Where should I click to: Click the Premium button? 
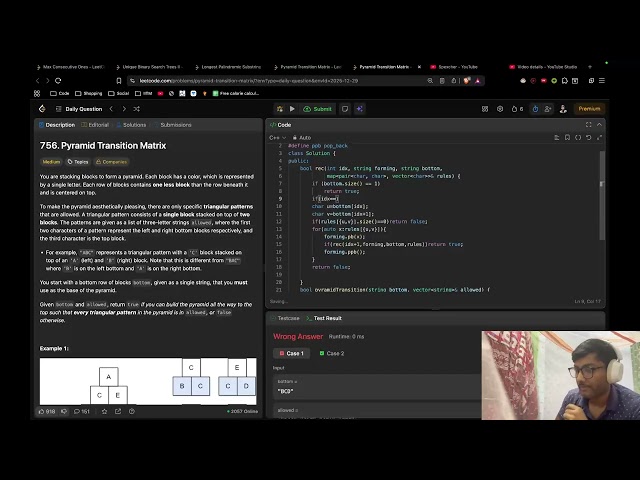(x=589, y=109)
